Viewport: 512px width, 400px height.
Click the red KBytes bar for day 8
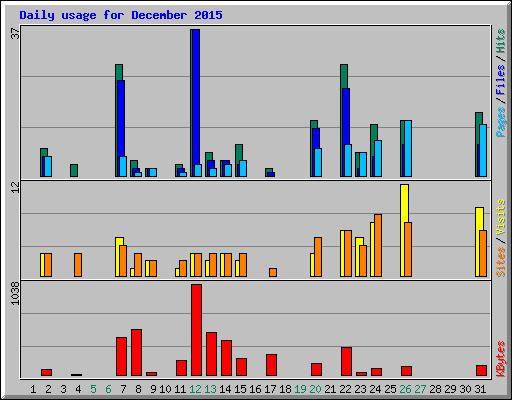[x=136, y=353]
